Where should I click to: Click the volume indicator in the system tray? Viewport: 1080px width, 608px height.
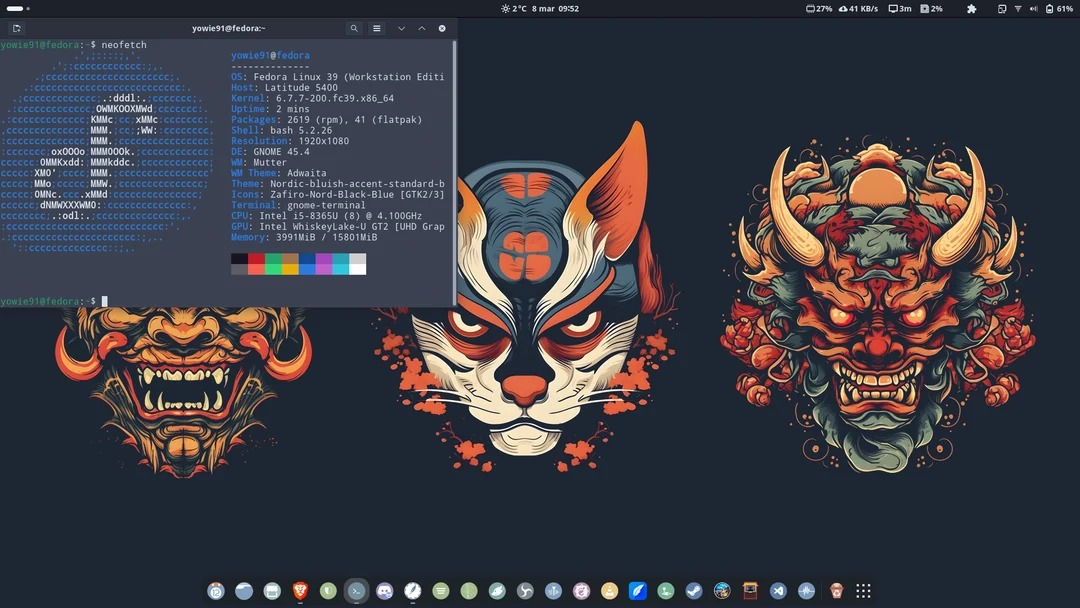click(x=1034, y=9)
